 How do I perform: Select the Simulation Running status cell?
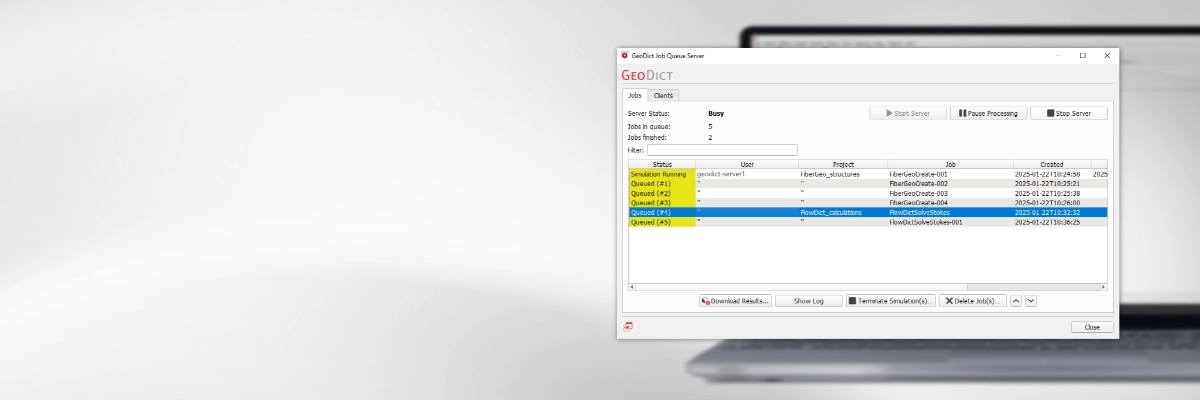[662, 174]
